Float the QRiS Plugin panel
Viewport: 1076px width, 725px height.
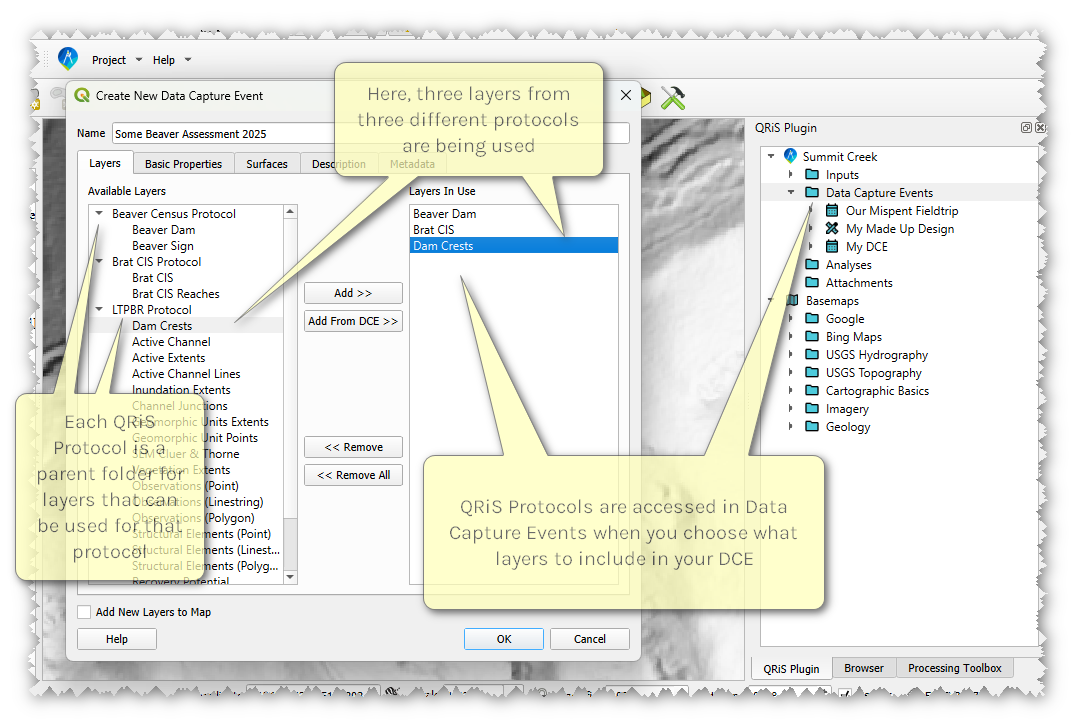(1026, 128)
